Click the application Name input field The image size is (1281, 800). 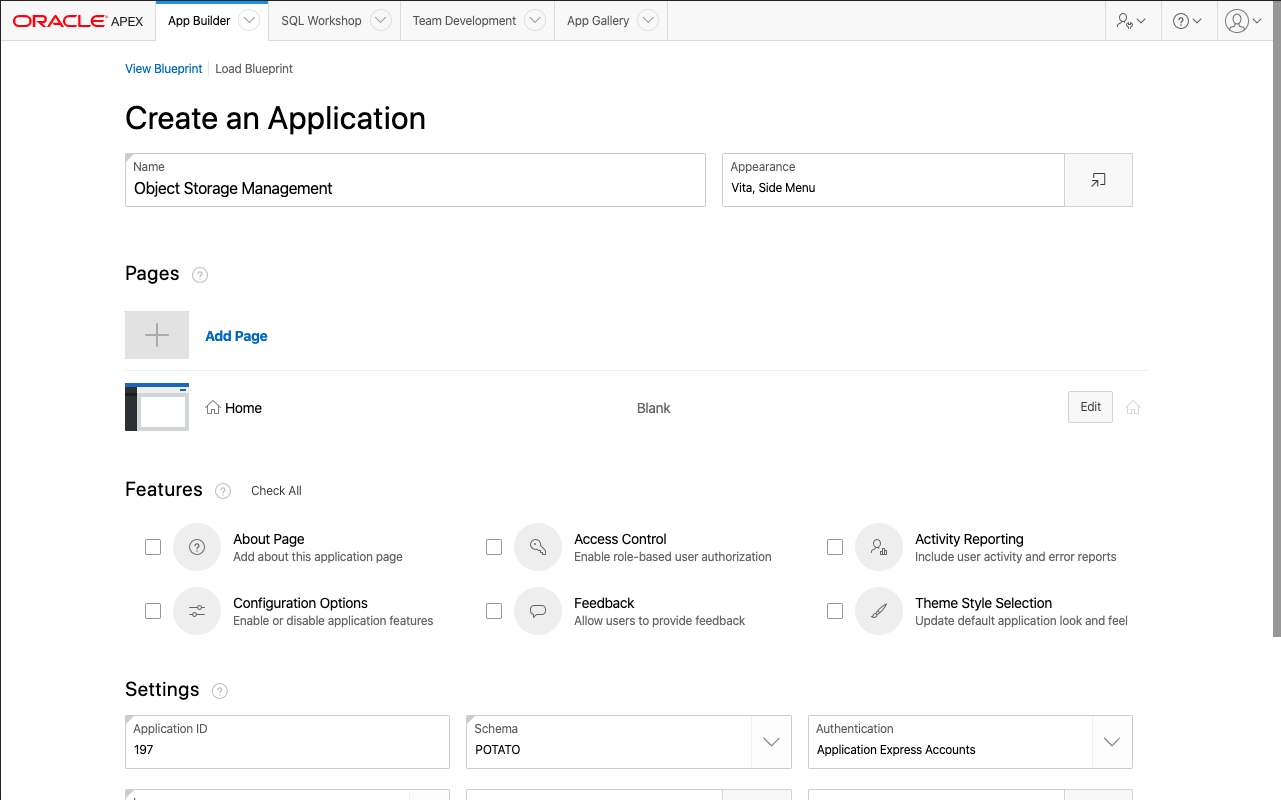(x=415, y=188)
